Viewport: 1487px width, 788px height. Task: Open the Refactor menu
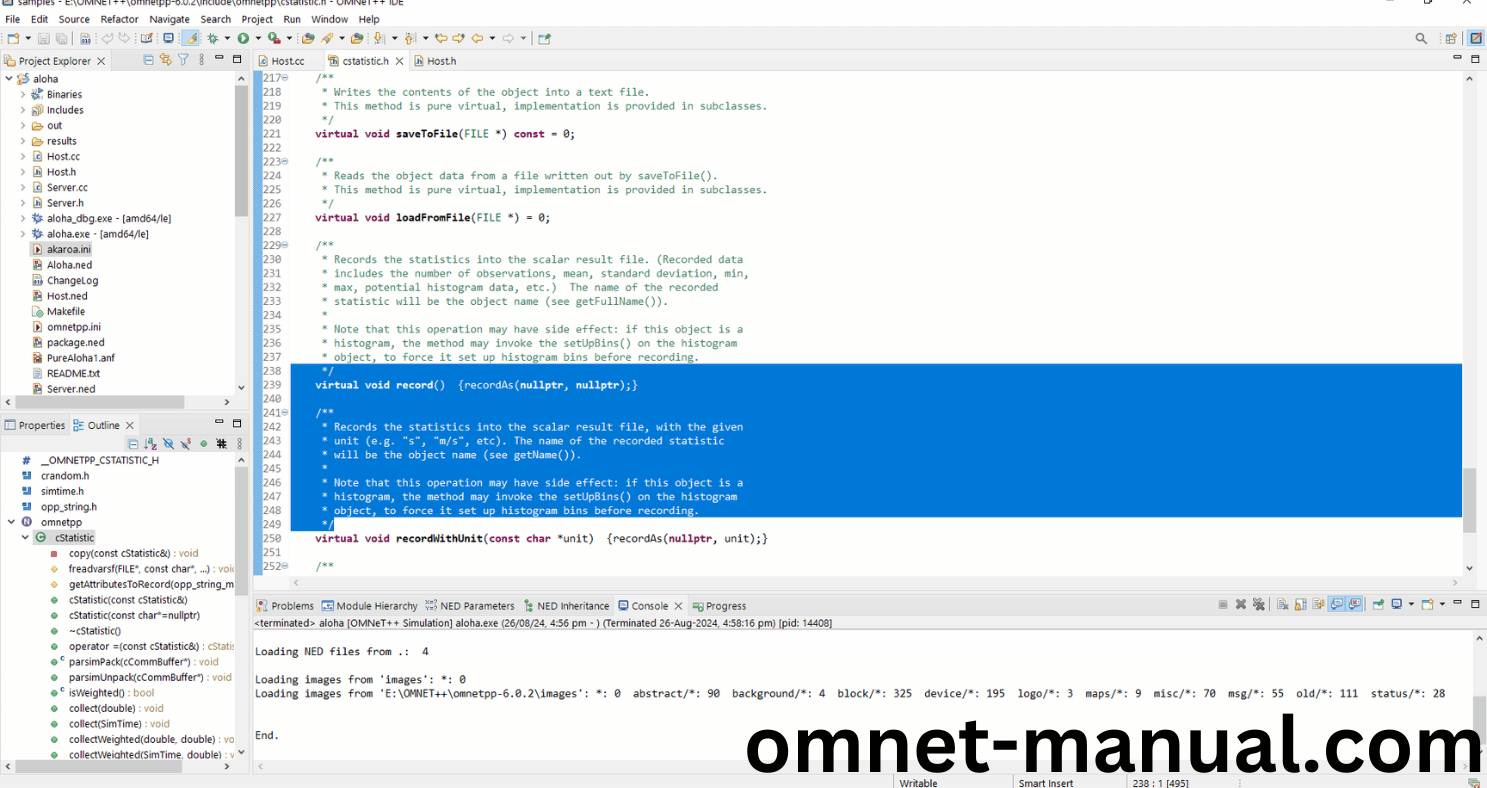(119, 19)
